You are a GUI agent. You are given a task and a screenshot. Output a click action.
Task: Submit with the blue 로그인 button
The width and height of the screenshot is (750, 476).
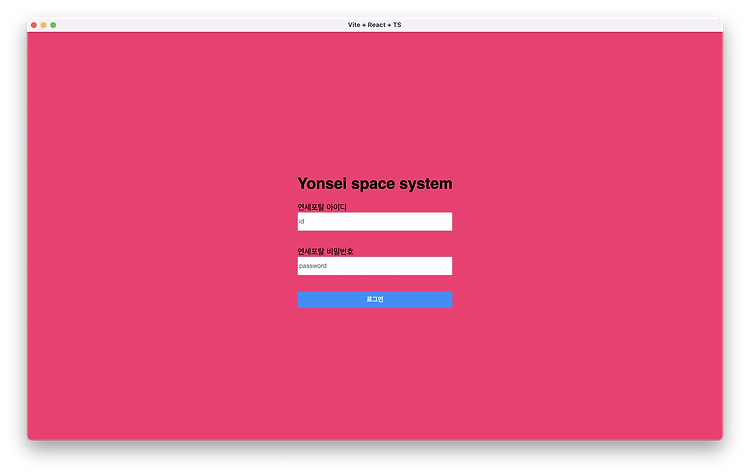[x=375, y=299]
